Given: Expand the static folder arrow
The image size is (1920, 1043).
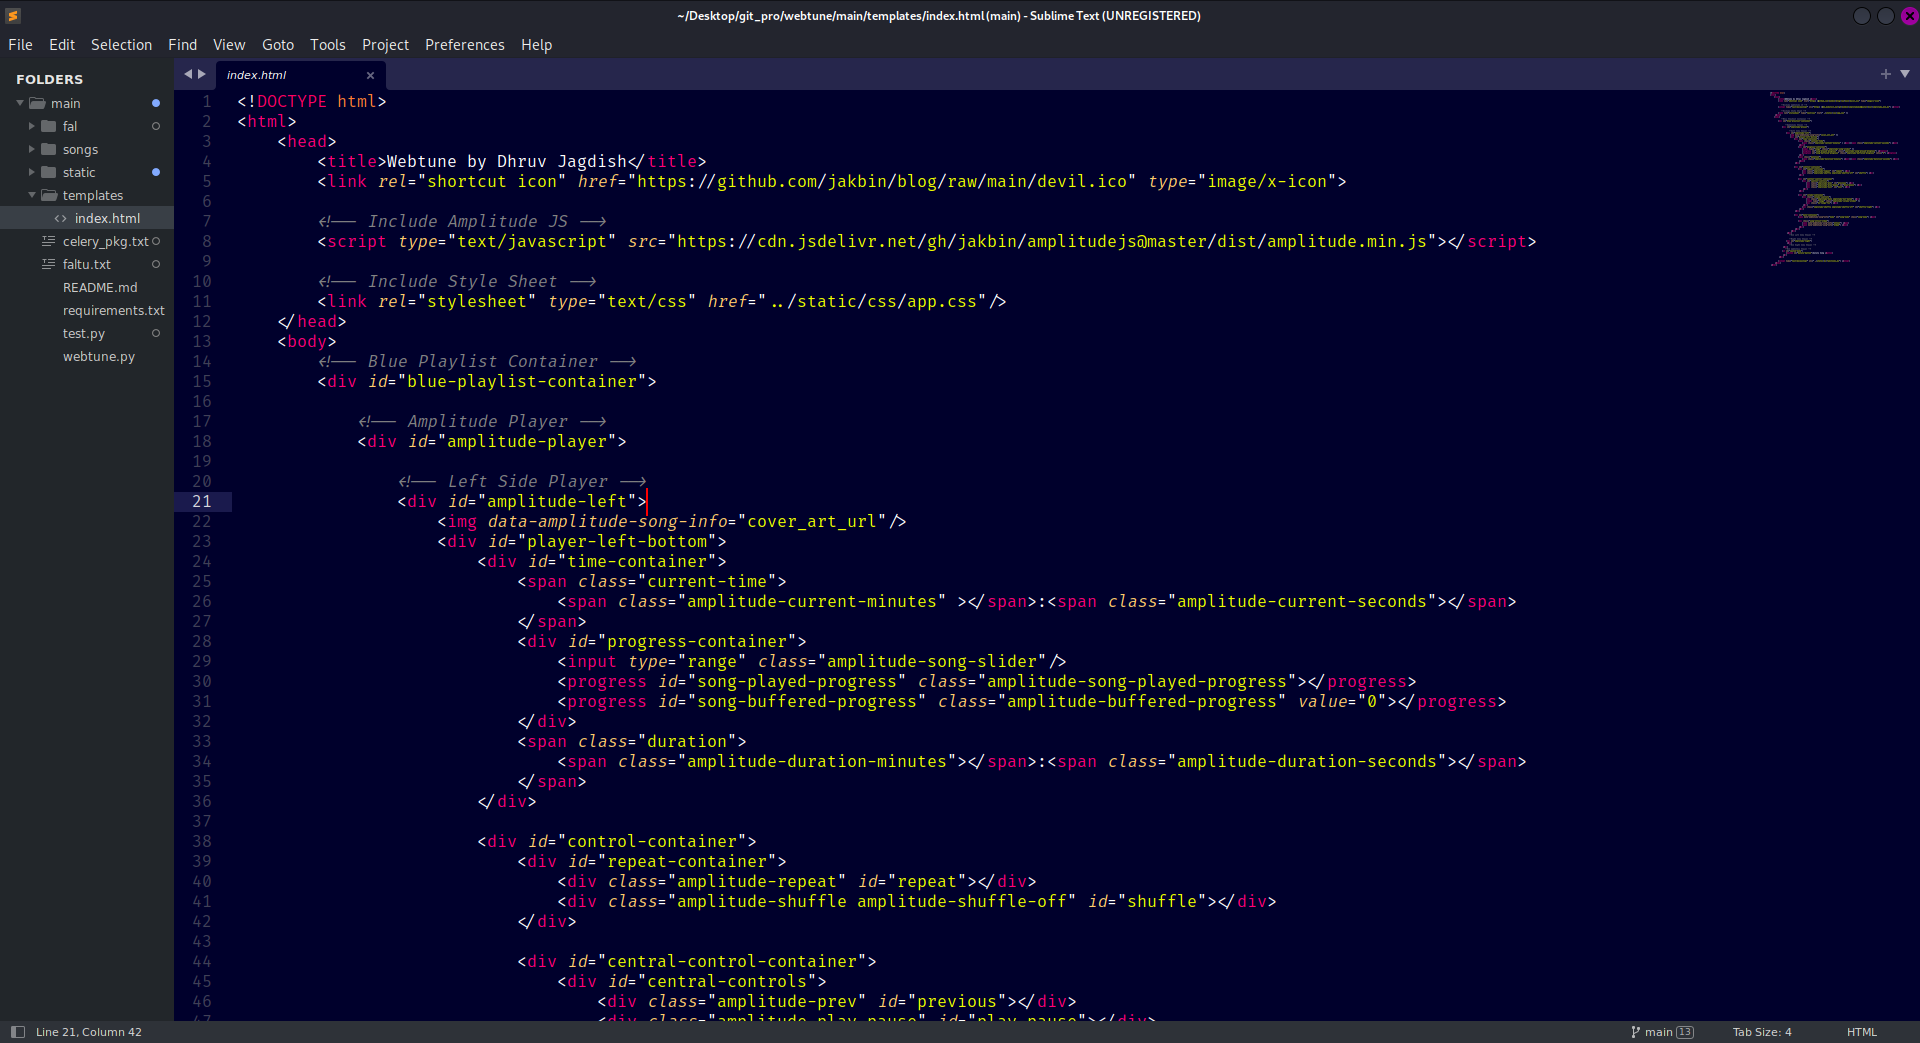Looking at the screenshot, I should (32, 172).
